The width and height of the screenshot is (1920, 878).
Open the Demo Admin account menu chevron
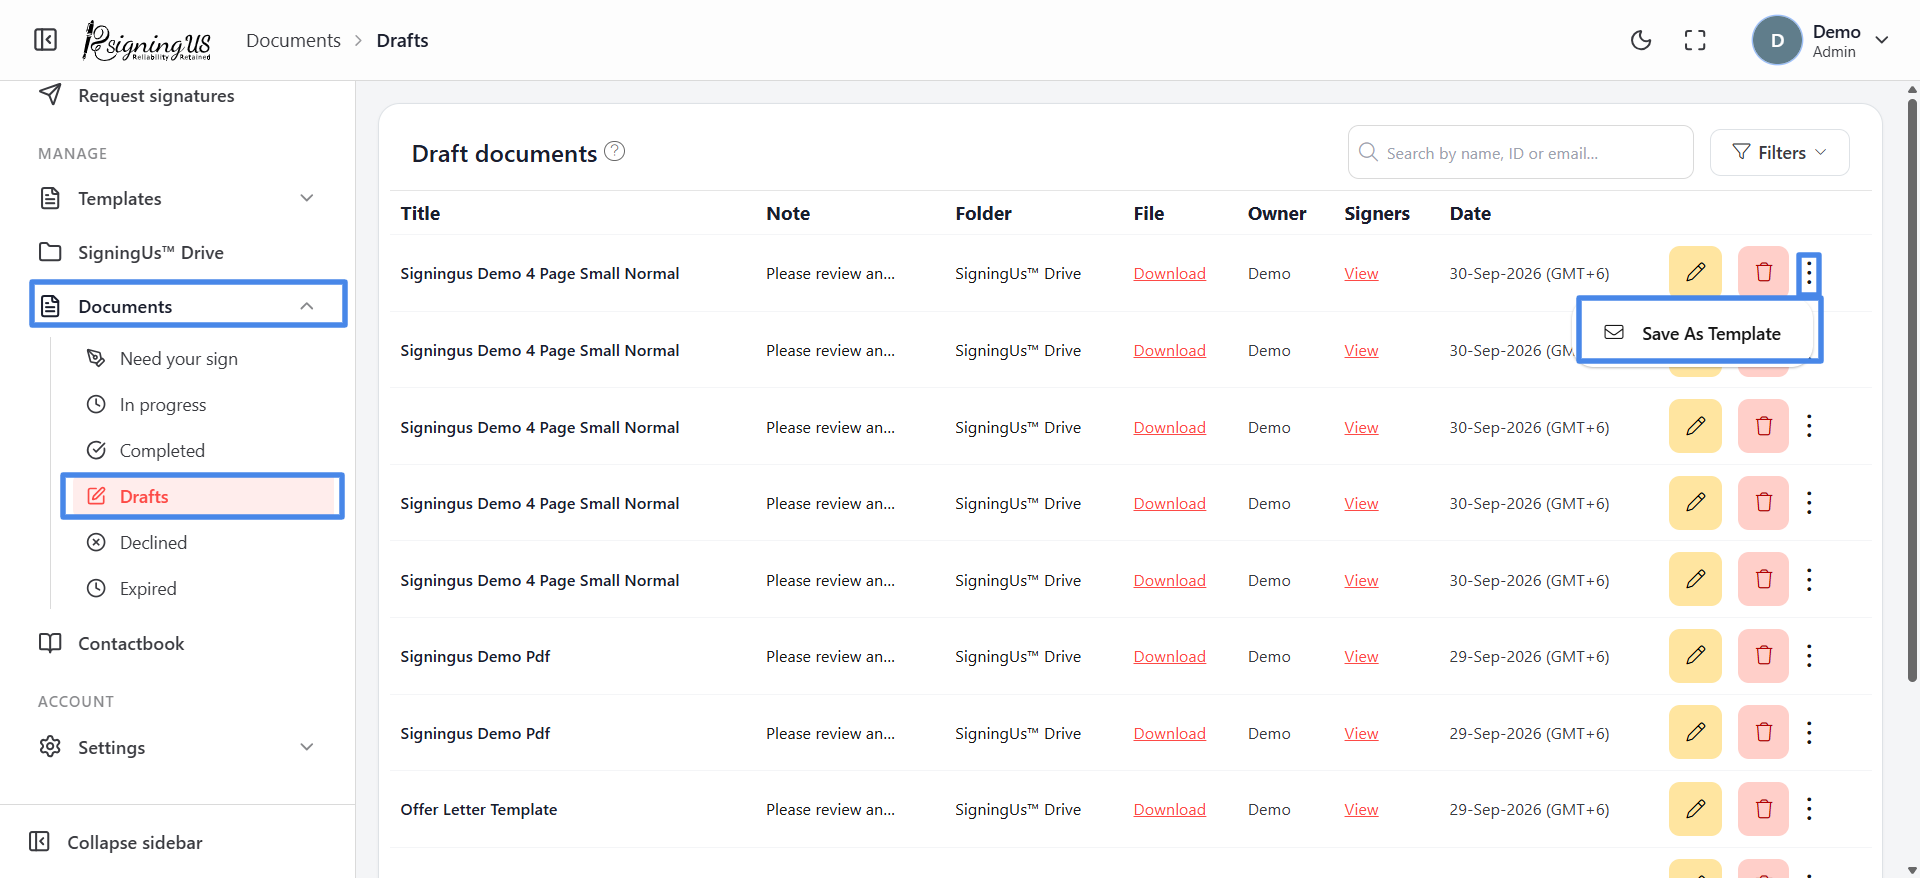(x=1882, y=40)
